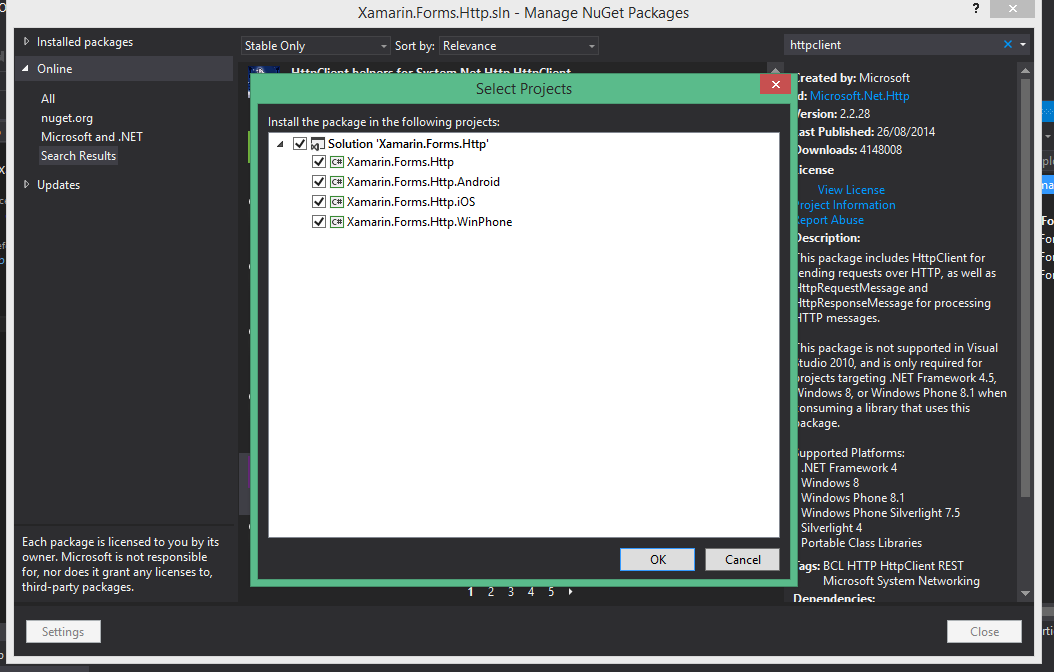This screenshot has height=672, width=1054.
Task: Toggle the Xamarin.Forms.Http.WinPhone checkbox
Action: coord(319,222)
